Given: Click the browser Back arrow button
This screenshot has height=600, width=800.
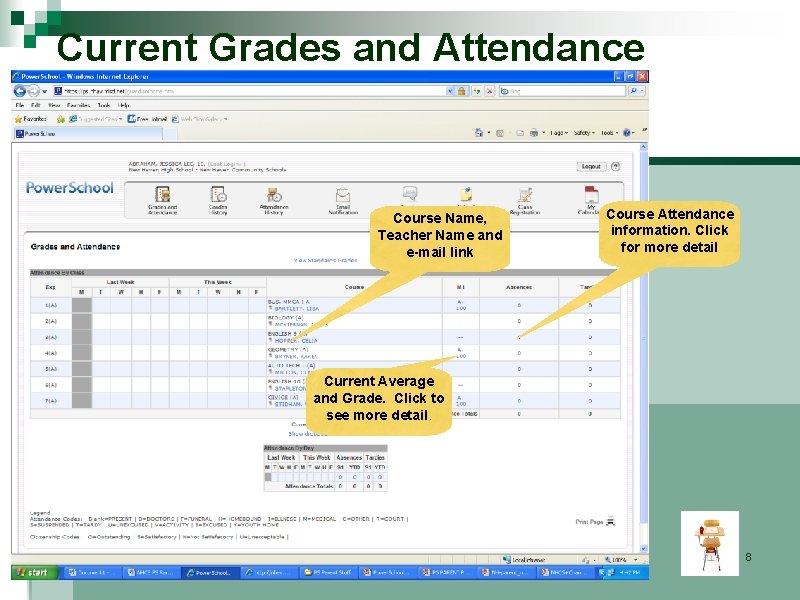Looking at the screenshot, I should click(x=20, y=91).
